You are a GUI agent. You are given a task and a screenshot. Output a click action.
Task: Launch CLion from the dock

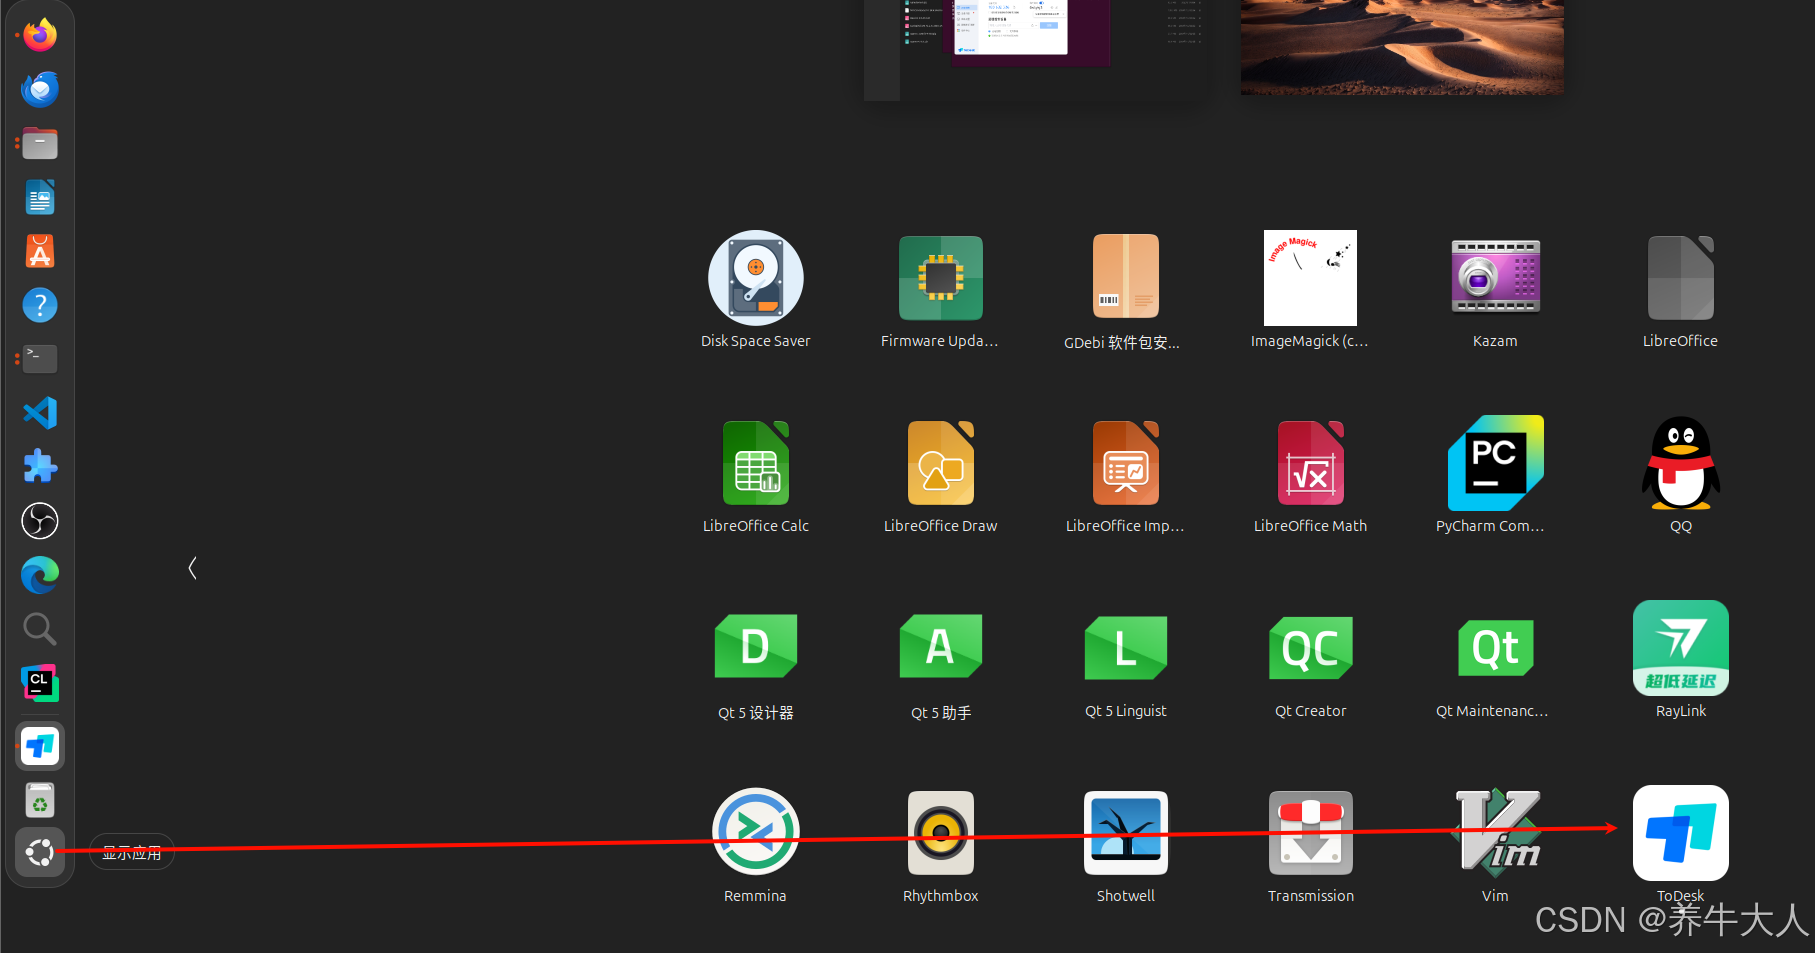[x=40, y=683]
